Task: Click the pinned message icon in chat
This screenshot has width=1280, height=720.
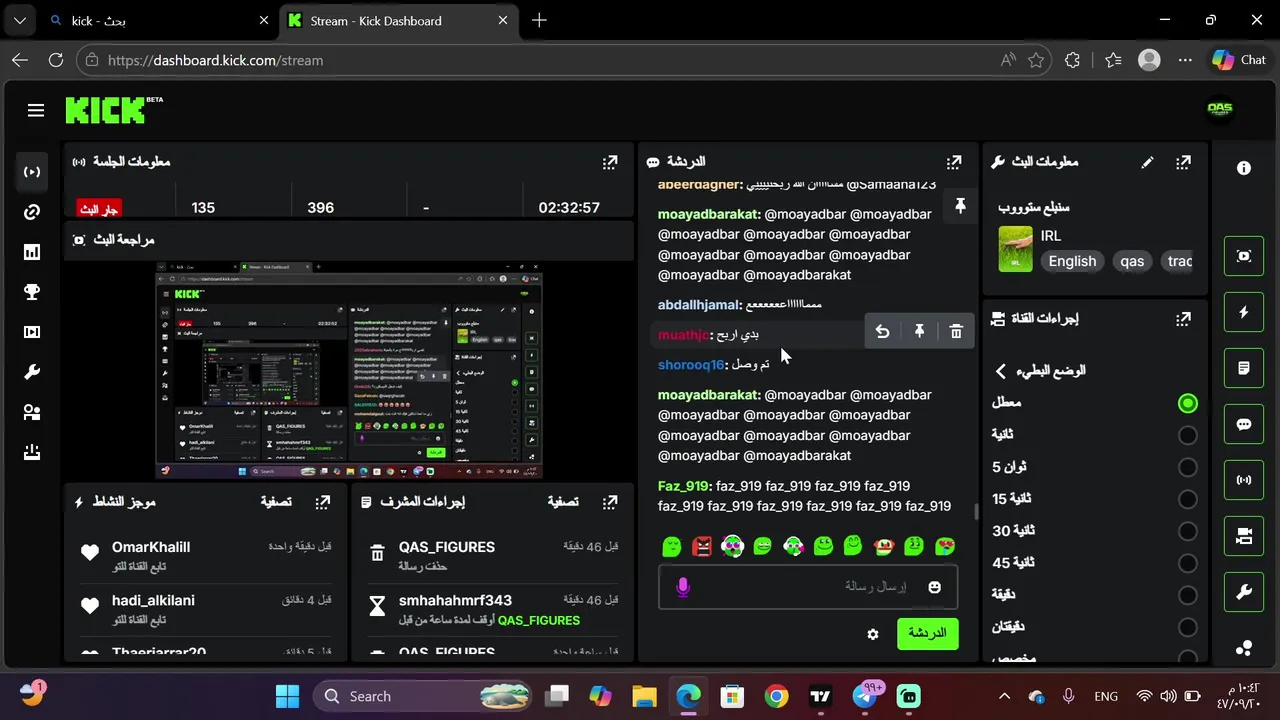Action: point(960,206)
